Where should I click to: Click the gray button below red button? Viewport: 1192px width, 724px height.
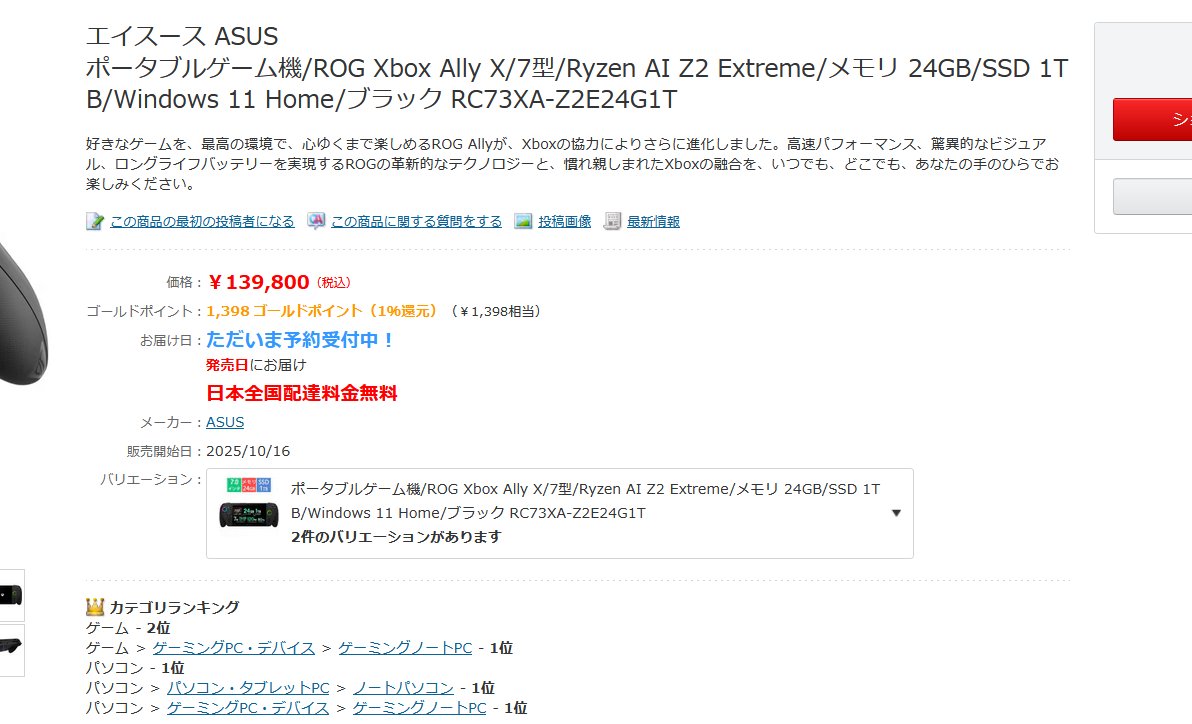1152,197
